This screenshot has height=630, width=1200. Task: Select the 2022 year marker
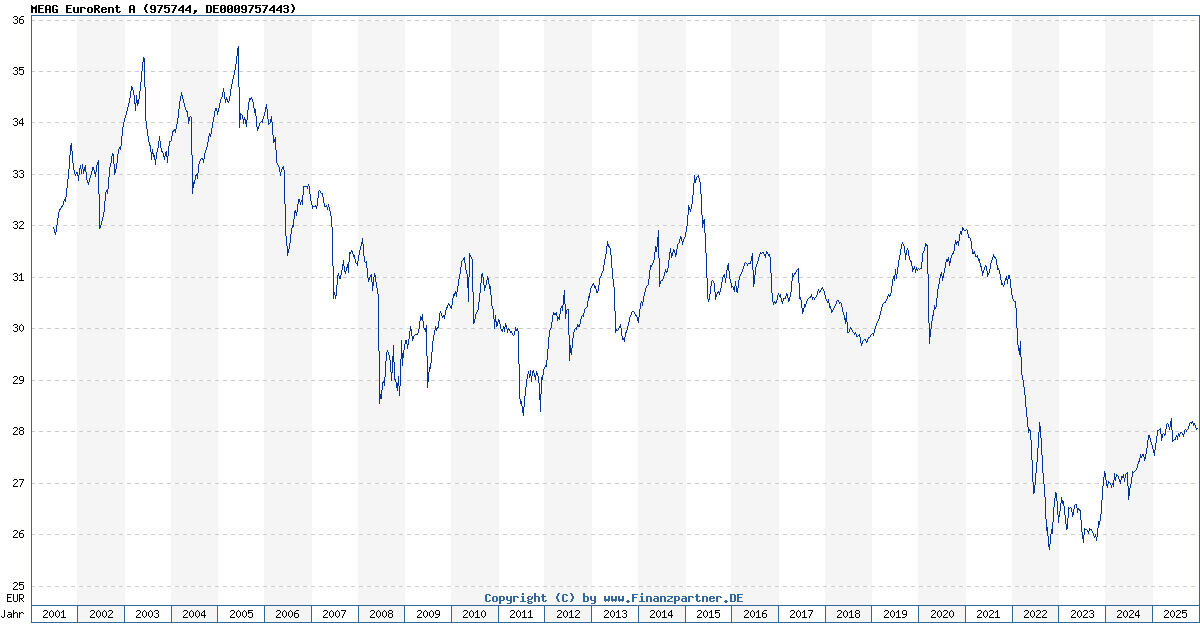pyautogui.click(x=1035, y=614)
